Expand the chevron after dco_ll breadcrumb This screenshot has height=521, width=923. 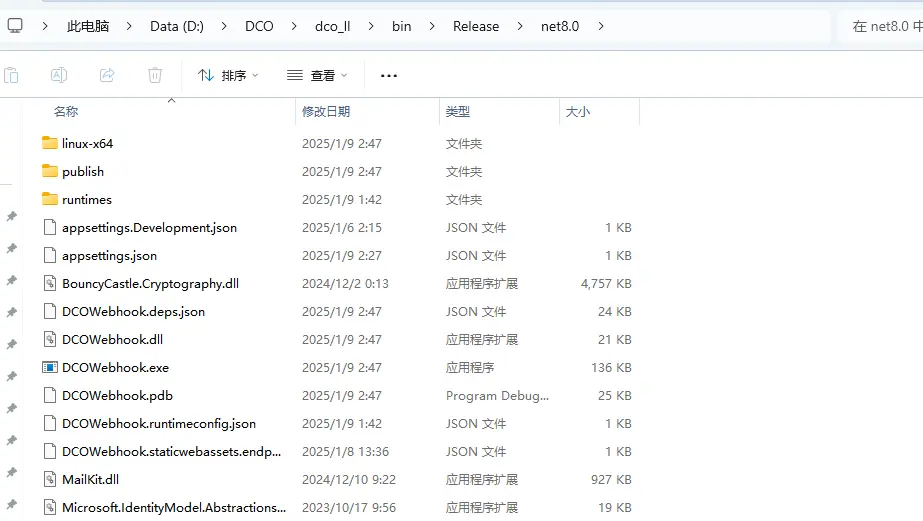coord(371,26)
